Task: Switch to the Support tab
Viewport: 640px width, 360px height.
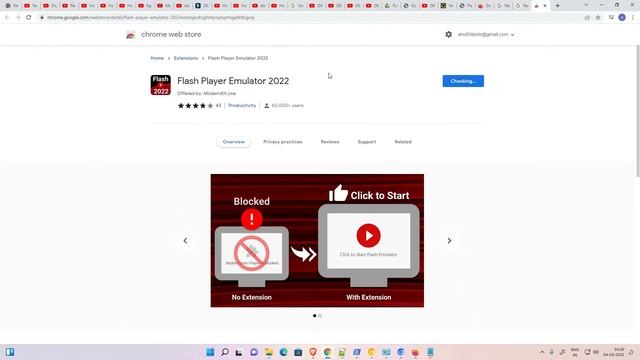Action: tap(367, 142)
